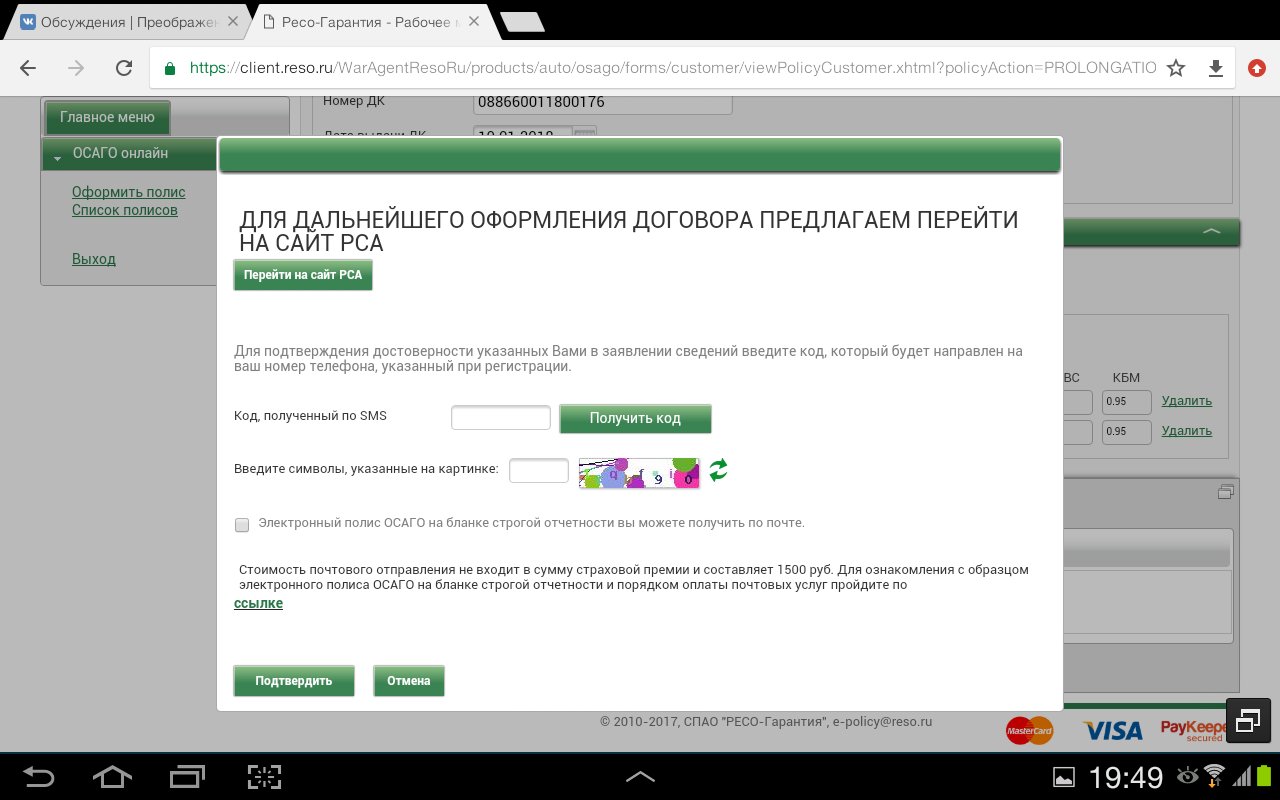The height and width of the screenshot is (800, 1280).
Task: Open the Главное меню tab
Action: pos(107,117)
